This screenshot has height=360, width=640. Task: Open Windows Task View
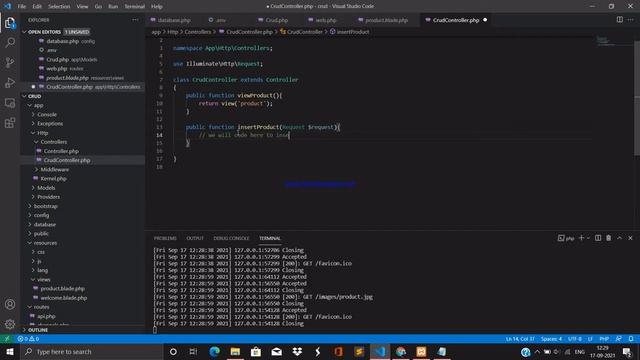pos(193,351)
